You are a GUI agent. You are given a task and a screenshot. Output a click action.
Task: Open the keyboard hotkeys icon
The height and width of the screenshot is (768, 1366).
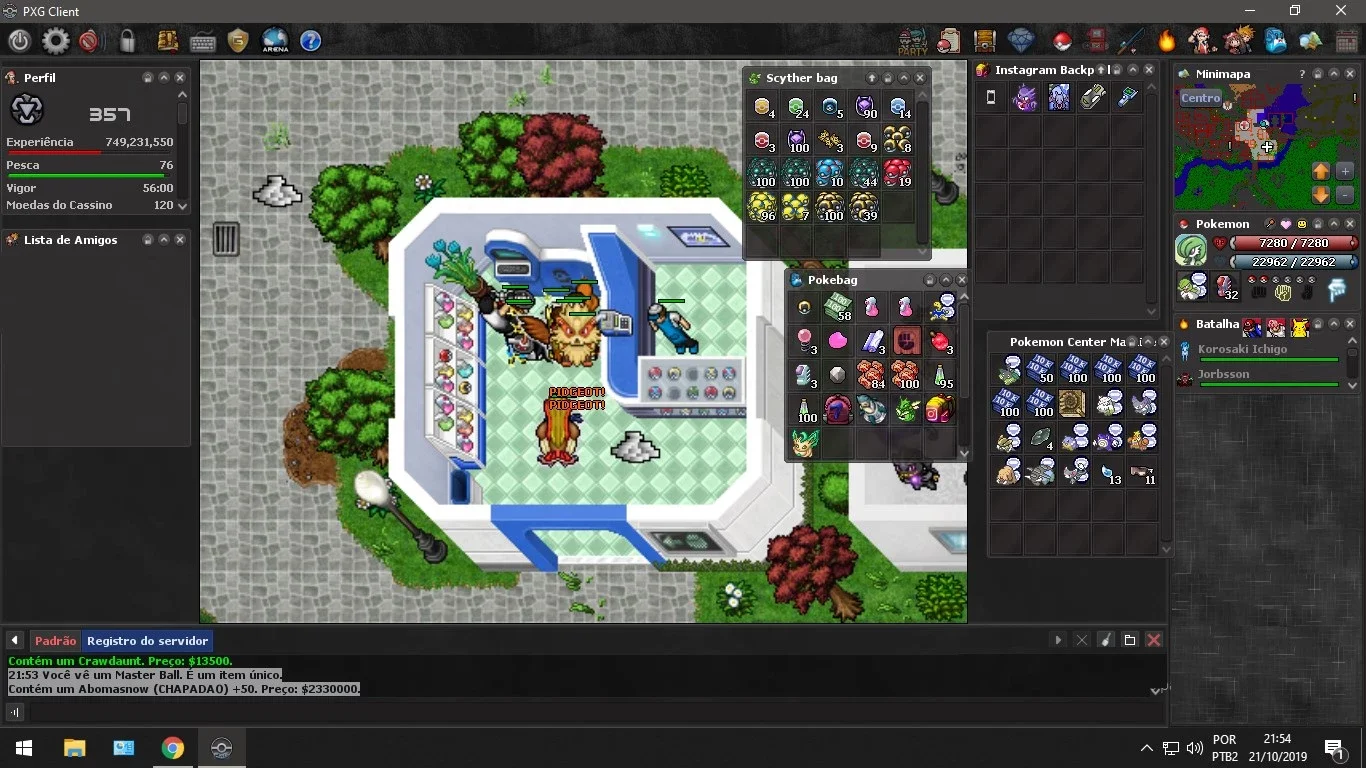point(203,42)
